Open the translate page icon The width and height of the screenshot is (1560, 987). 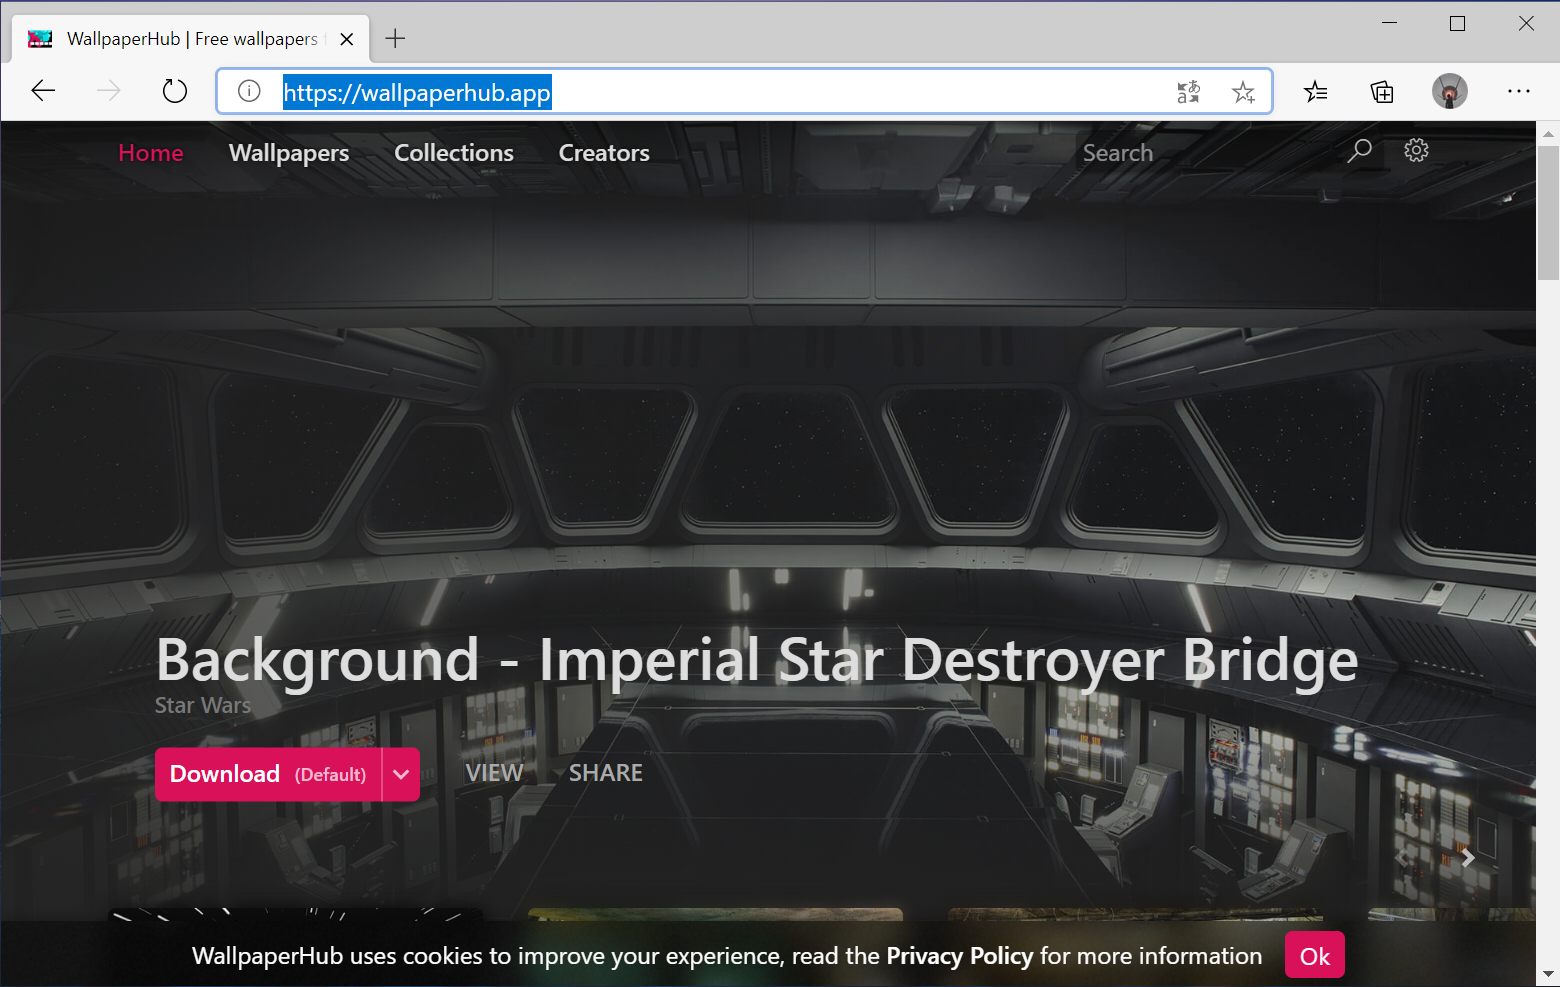click(1188, 92)
